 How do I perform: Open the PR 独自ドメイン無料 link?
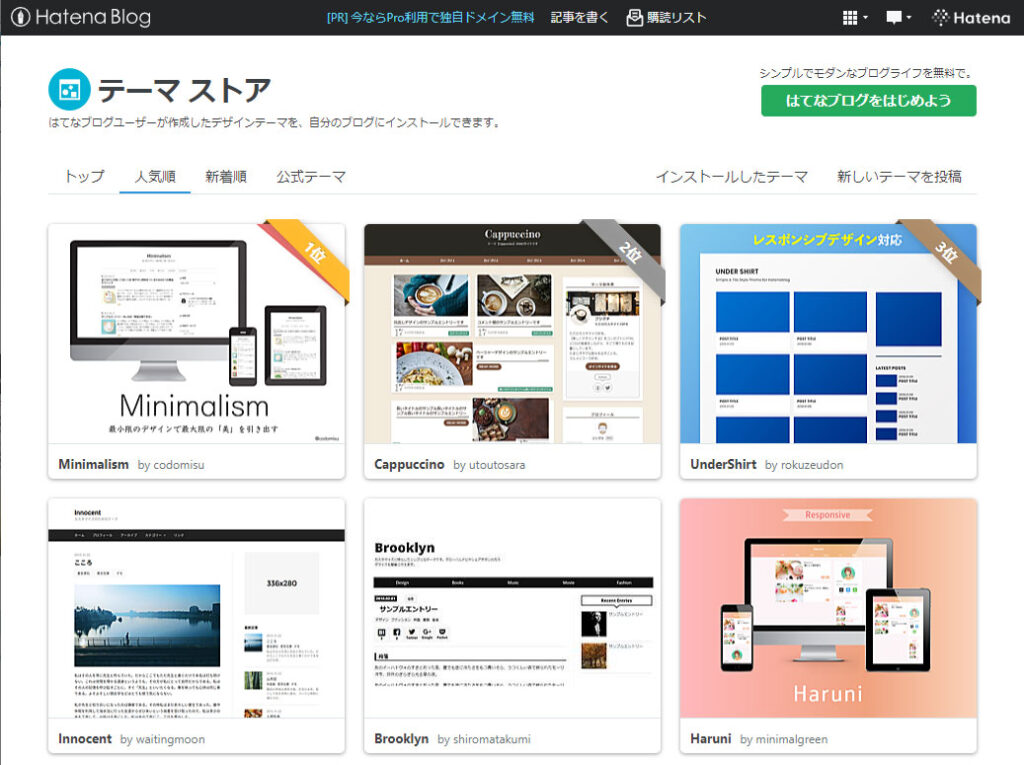[x=430, y=18]
